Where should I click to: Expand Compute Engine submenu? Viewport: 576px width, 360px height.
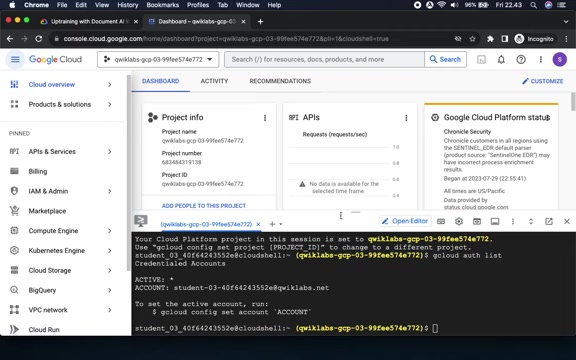tap(109, 231)
